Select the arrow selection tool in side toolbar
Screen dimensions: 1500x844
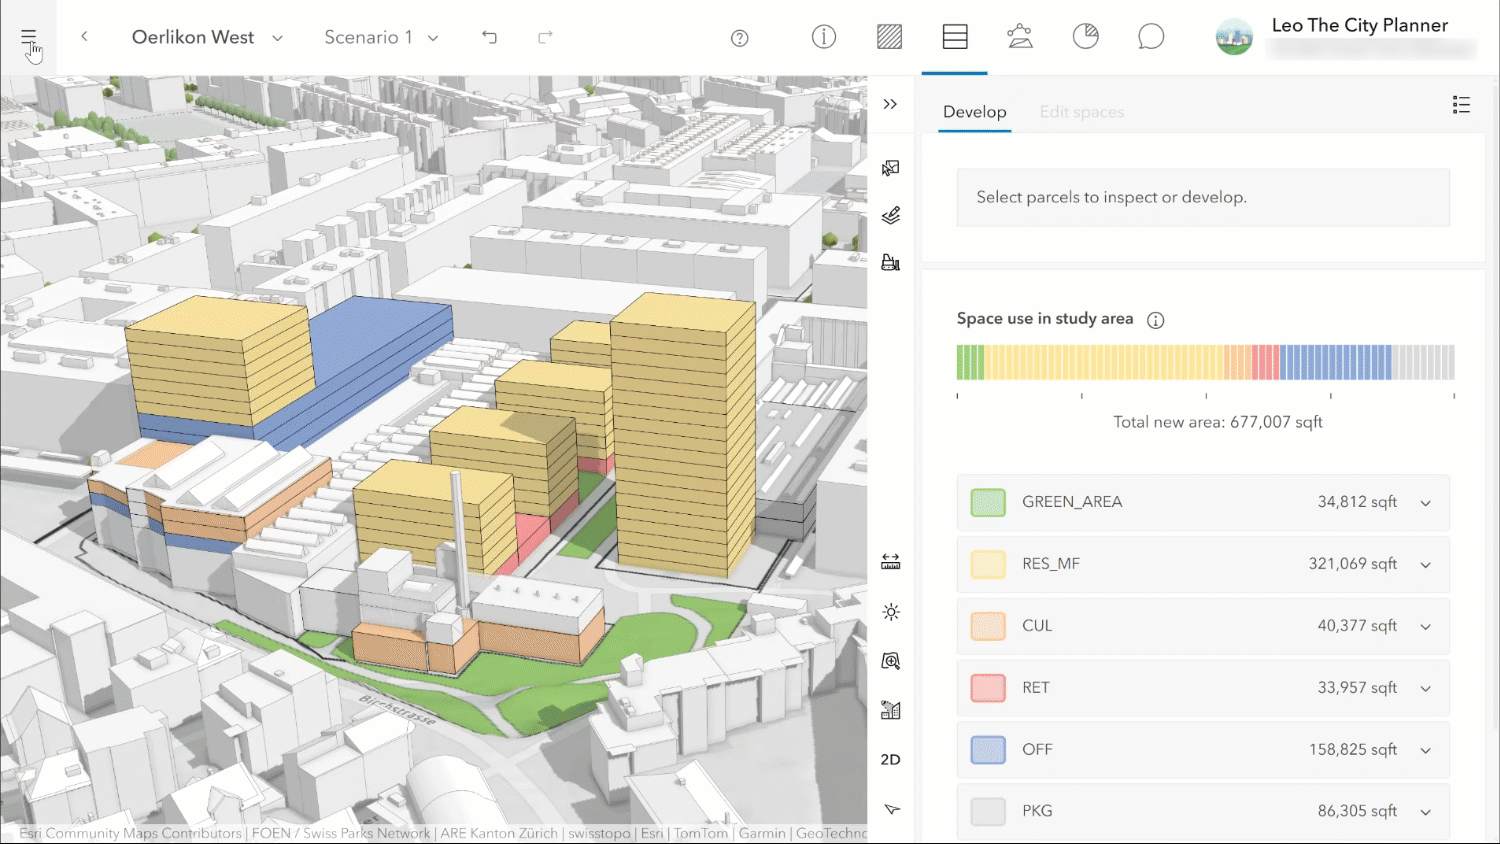pyautogui.click(x=890, y=808)
